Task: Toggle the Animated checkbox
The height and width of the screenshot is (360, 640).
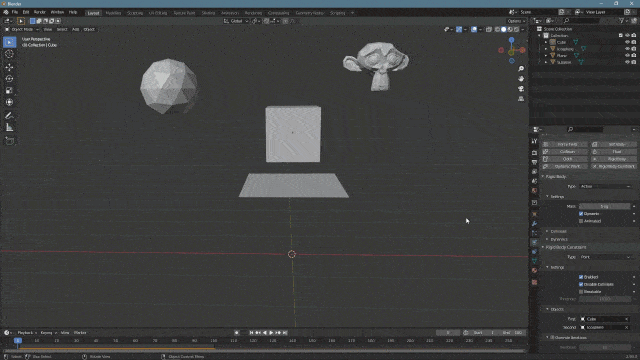Action: coord(581,221)
